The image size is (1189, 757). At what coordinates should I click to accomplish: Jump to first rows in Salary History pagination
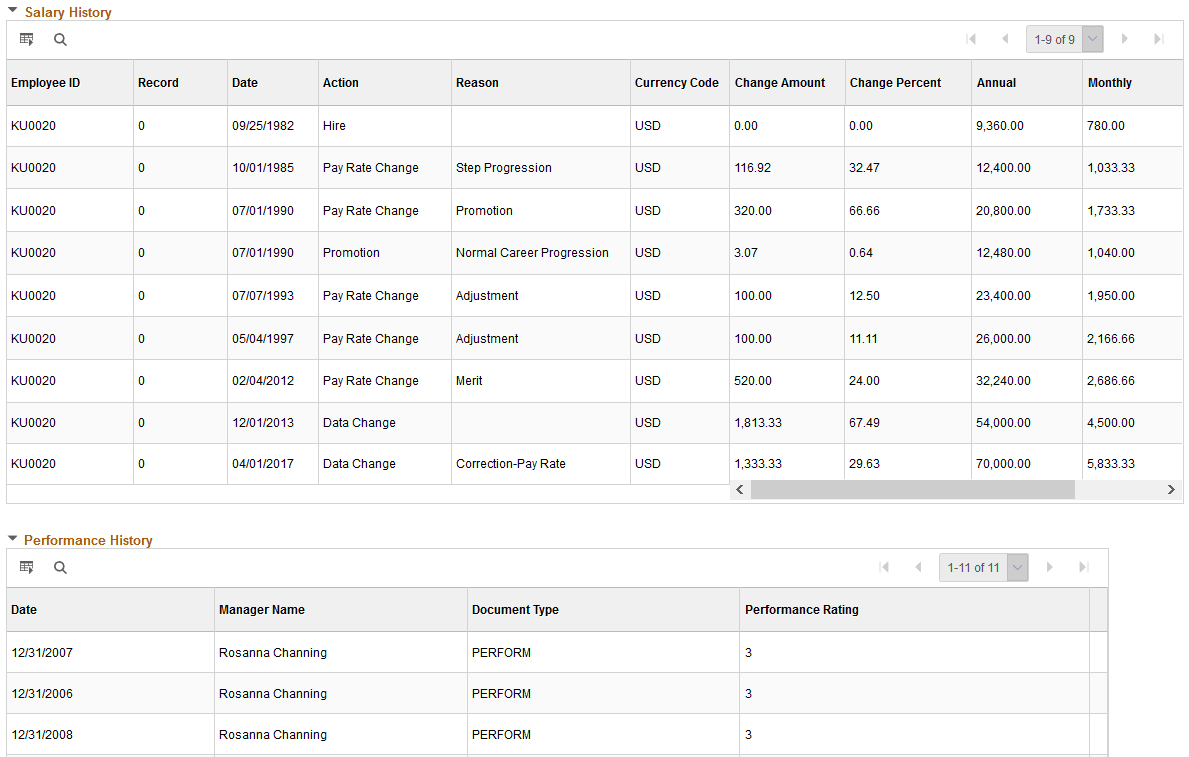tap(971, 39)
